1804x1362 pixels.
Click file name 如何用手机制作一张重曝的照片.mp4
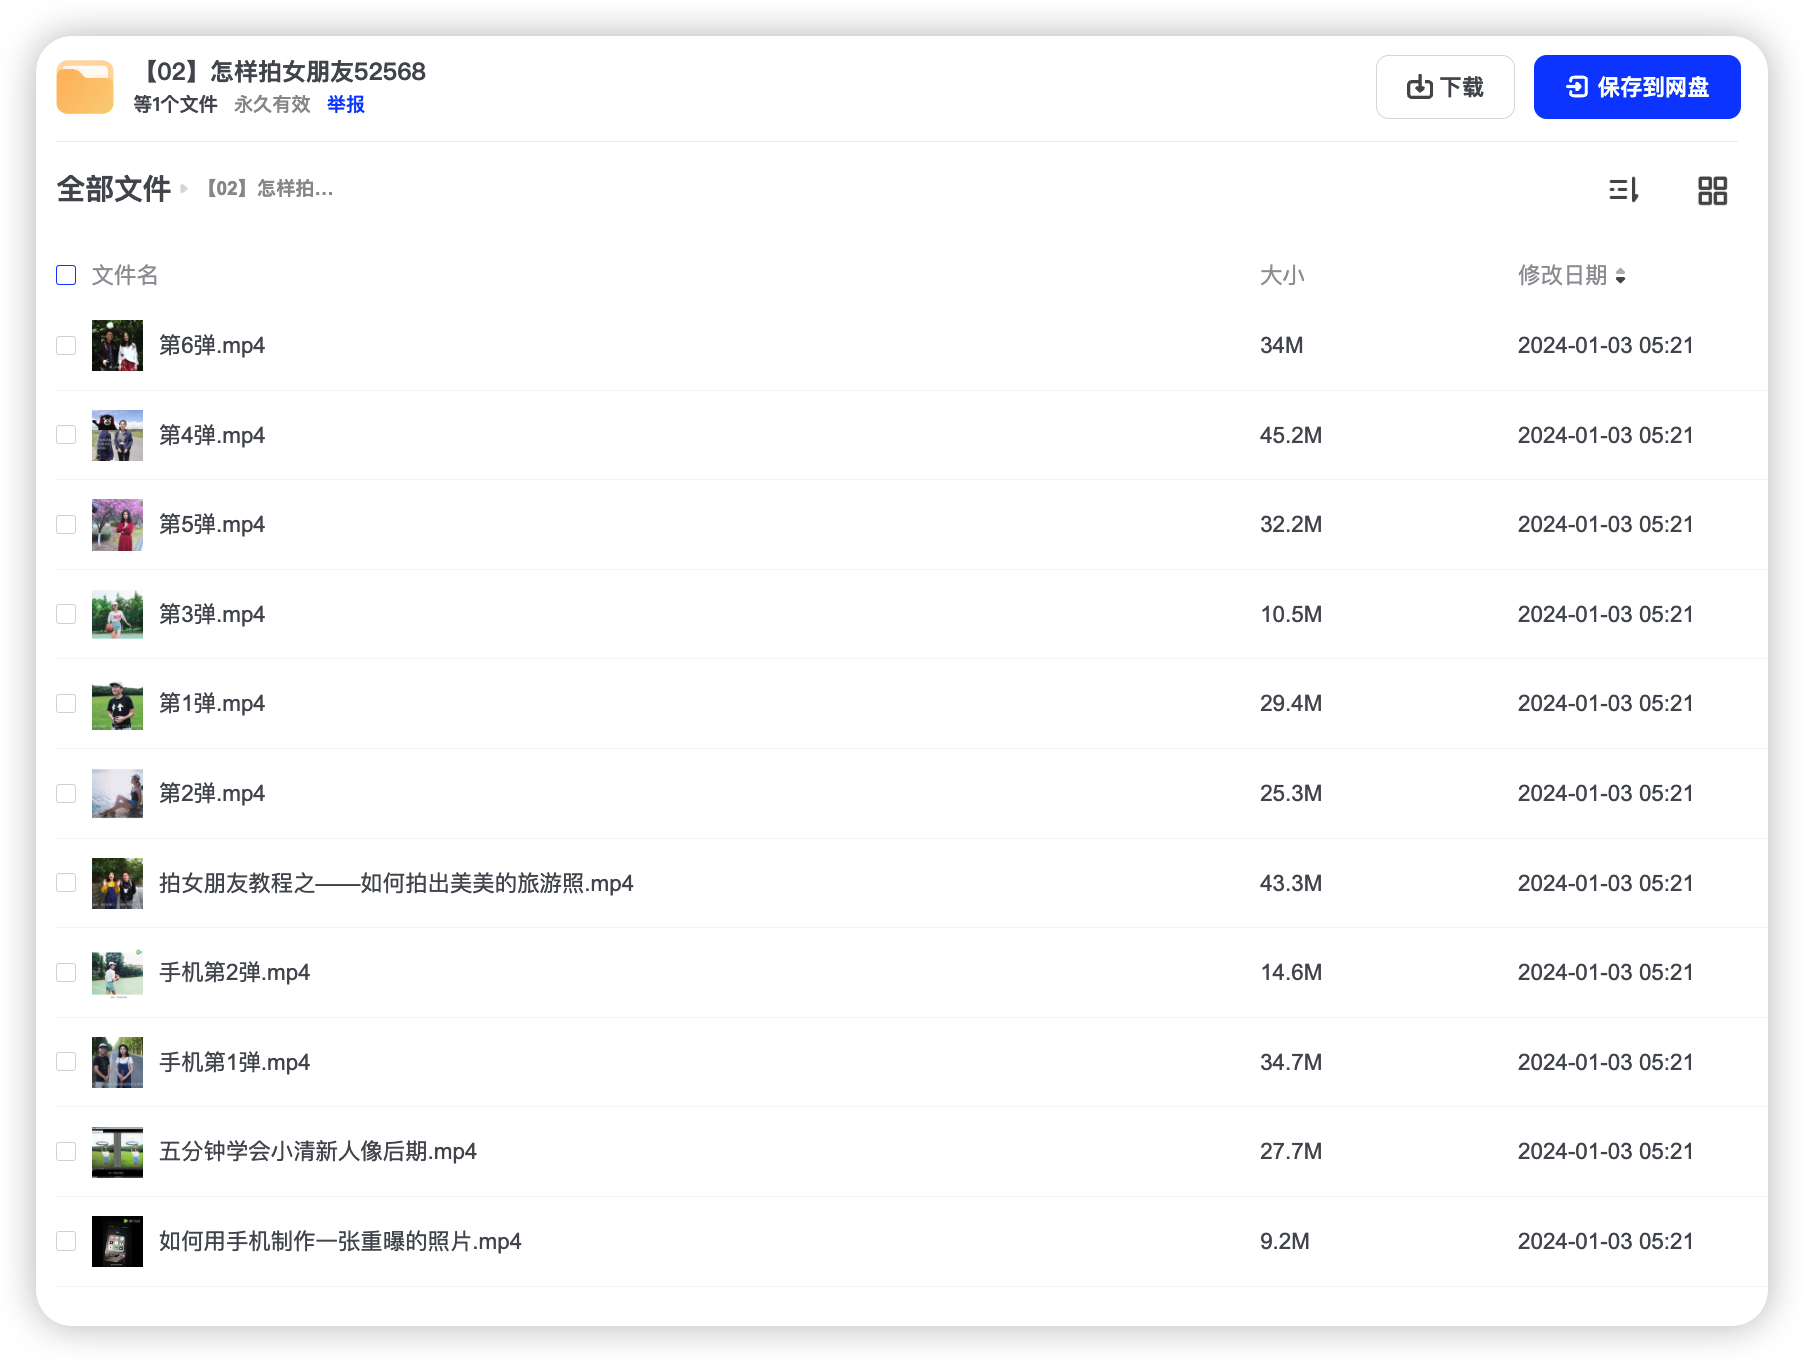340,1241
